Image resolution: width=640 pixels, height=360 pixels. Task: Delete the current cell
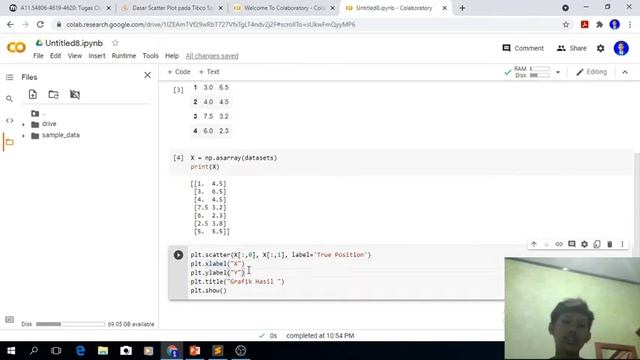pyautogui.click(x=609, y=244)
